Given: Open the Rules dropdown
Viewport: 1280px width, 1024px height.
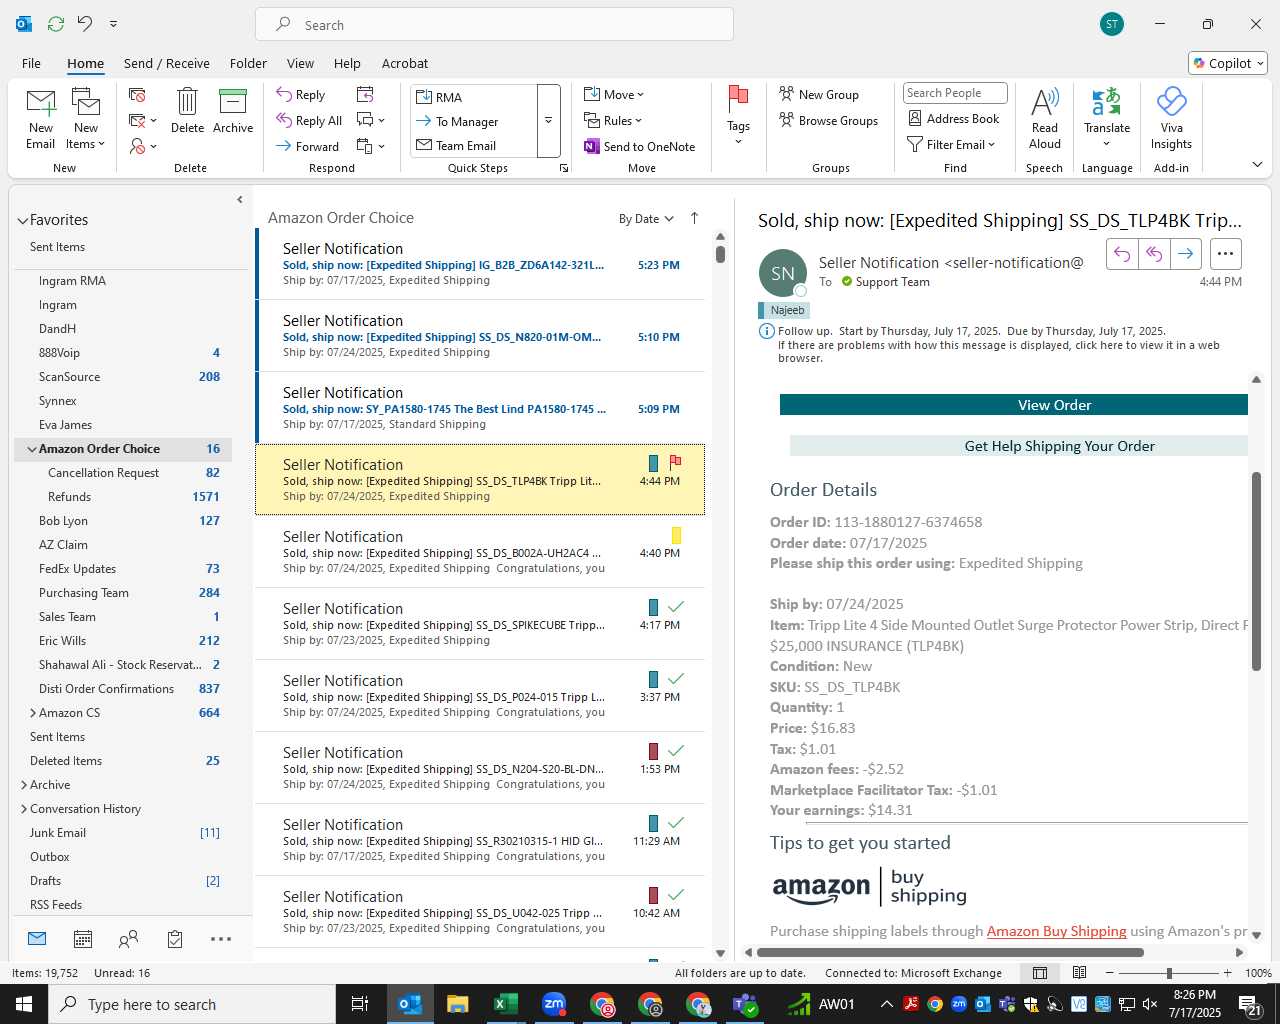Looking at the screenshot, I should pos(613,120).
